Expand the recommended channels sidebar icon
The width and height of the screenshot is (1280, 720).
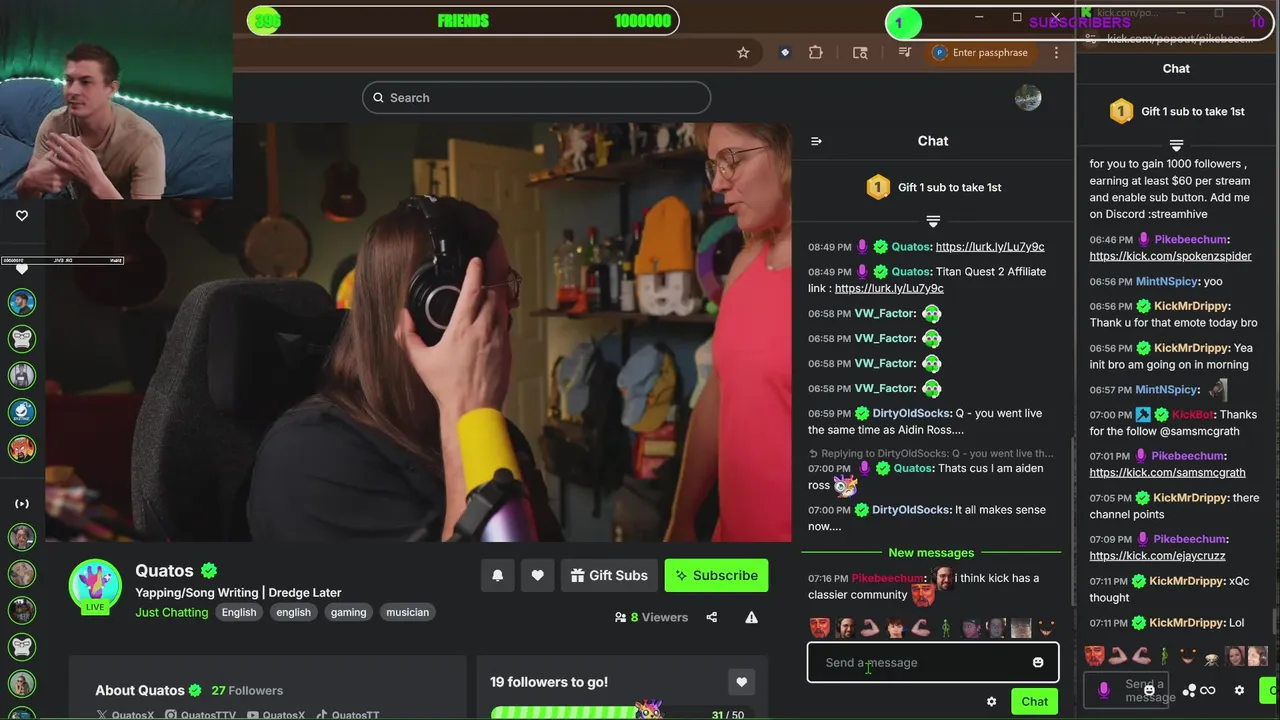coord(22,504)
